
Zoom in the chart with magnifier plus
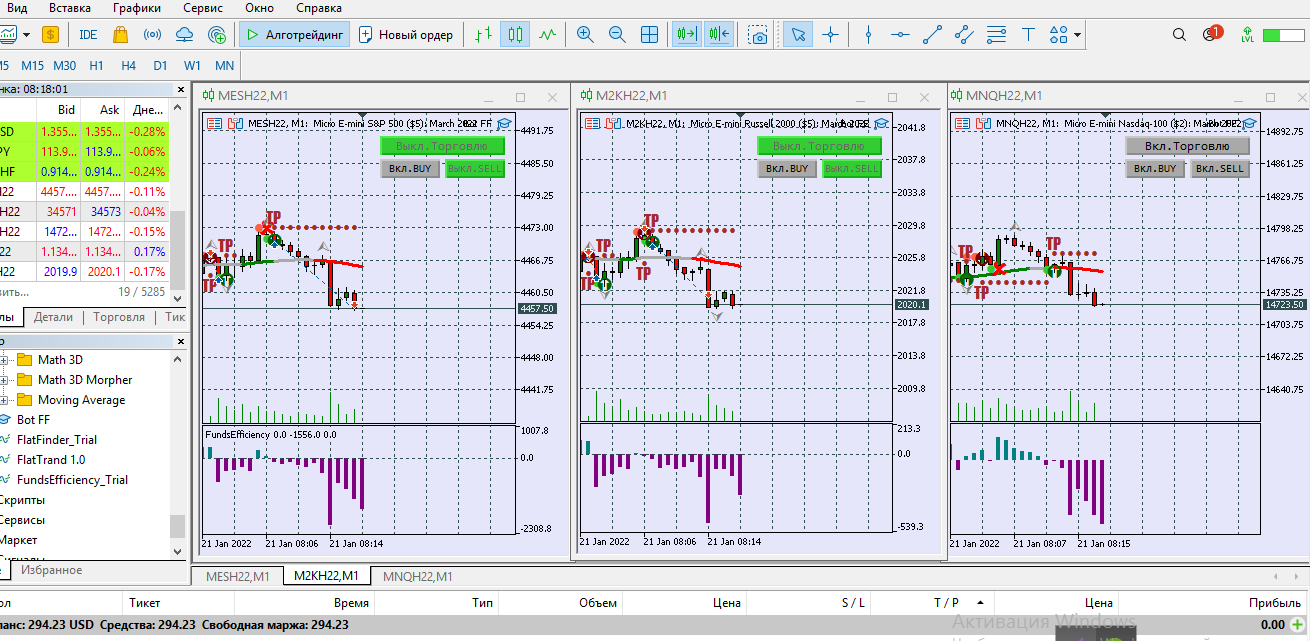pyautogui.click(x=585, y=35)
